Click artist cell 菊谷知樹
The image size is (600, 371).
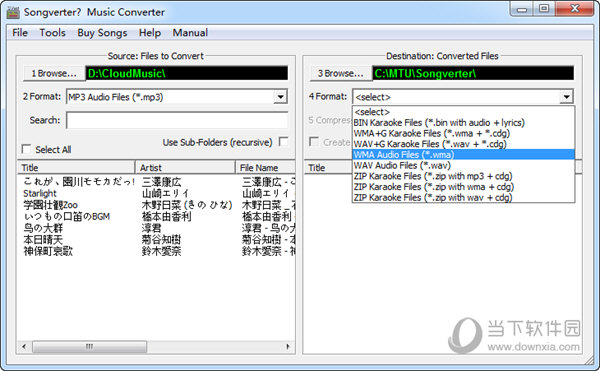click(x=161, y=239)
